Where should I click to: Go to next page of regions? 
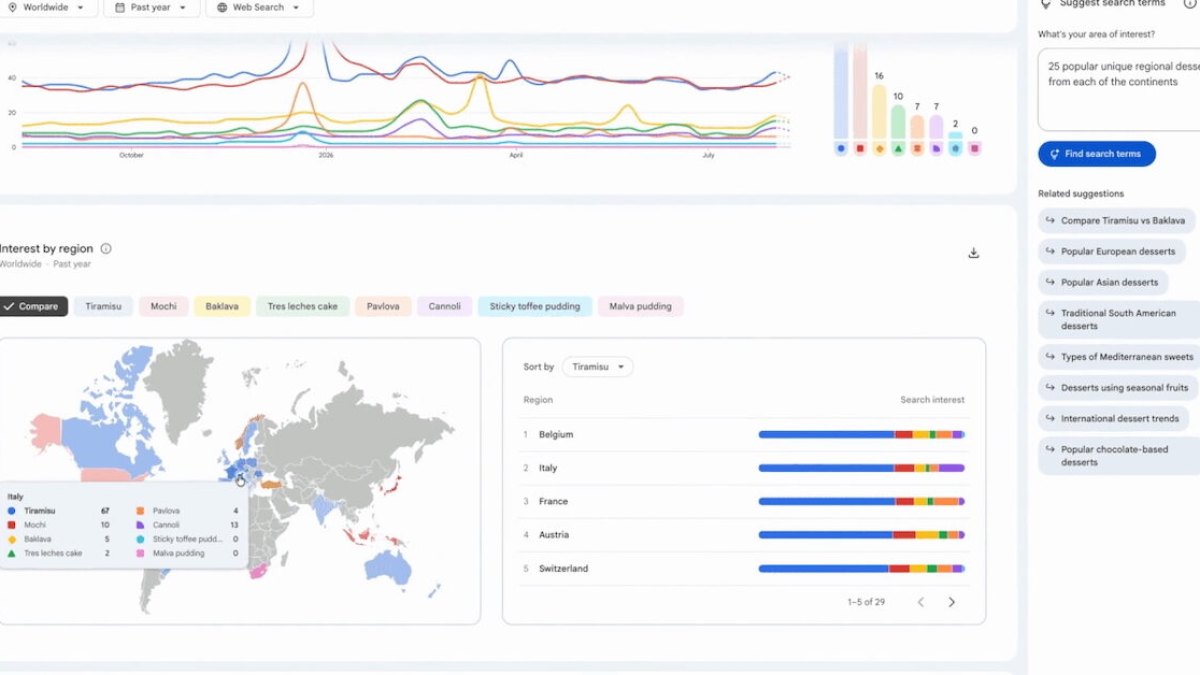tap(951, 602)
